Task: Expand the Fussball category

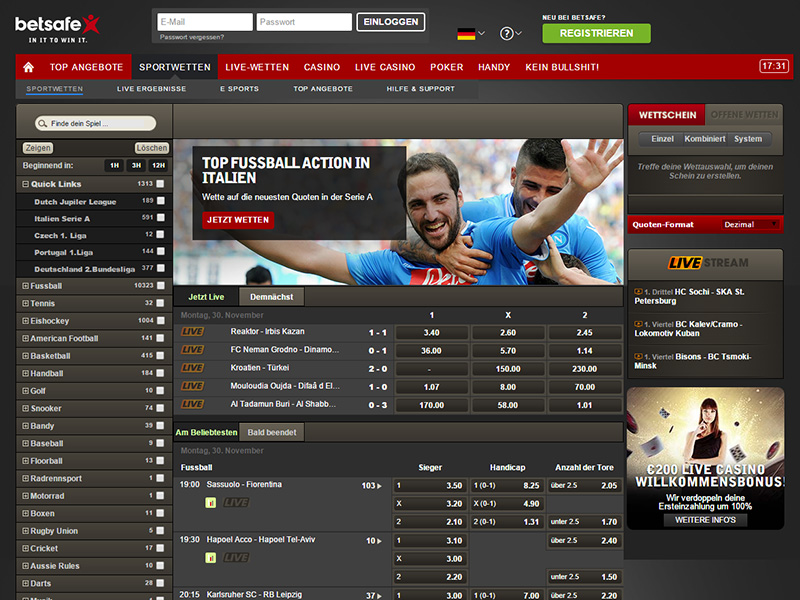Action: click(25, 286)
